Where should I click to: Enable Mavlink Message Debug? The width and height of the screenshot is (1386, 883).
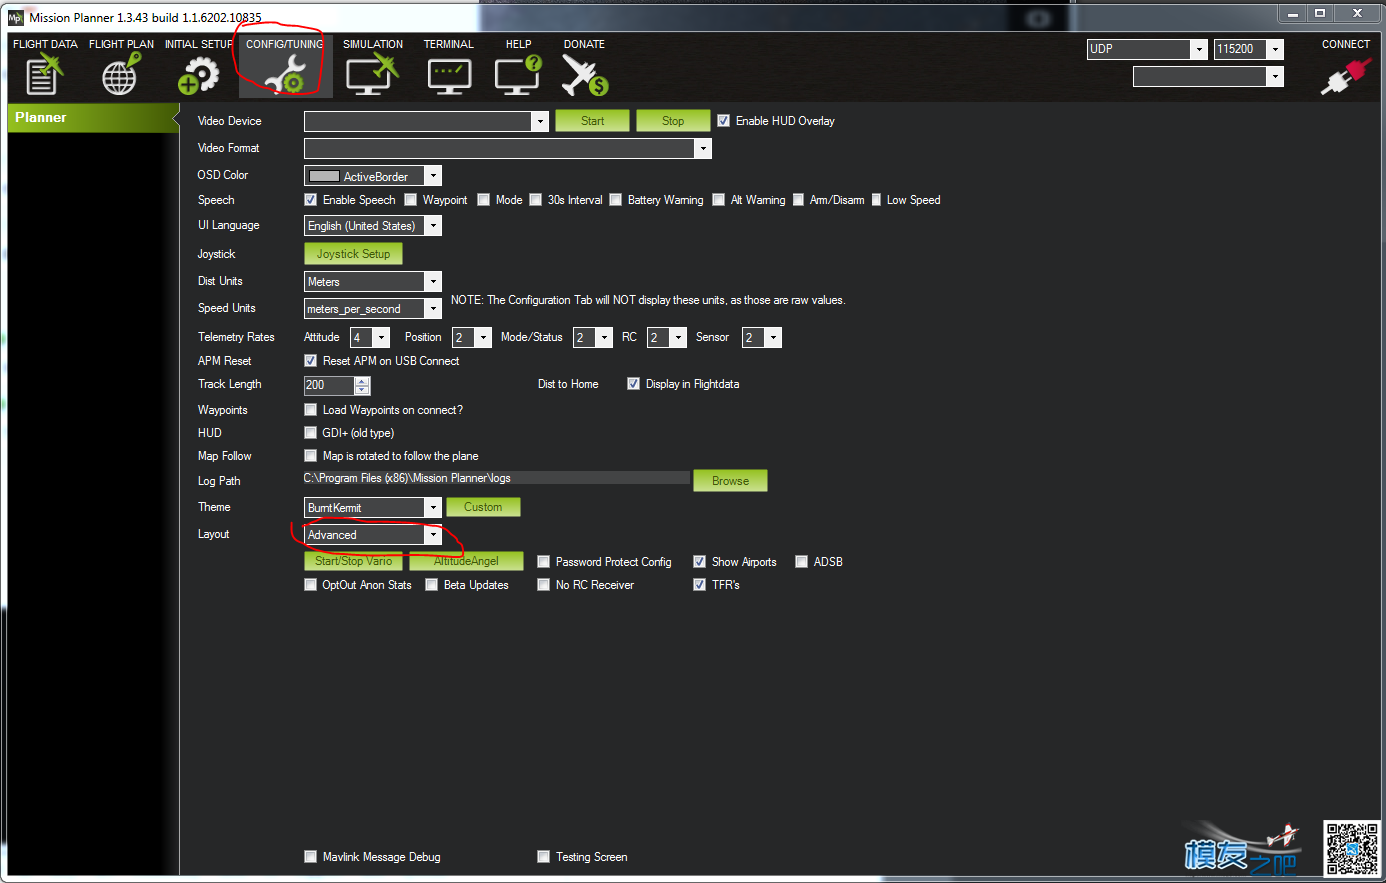pyautogui.click(x=310, y=857)
